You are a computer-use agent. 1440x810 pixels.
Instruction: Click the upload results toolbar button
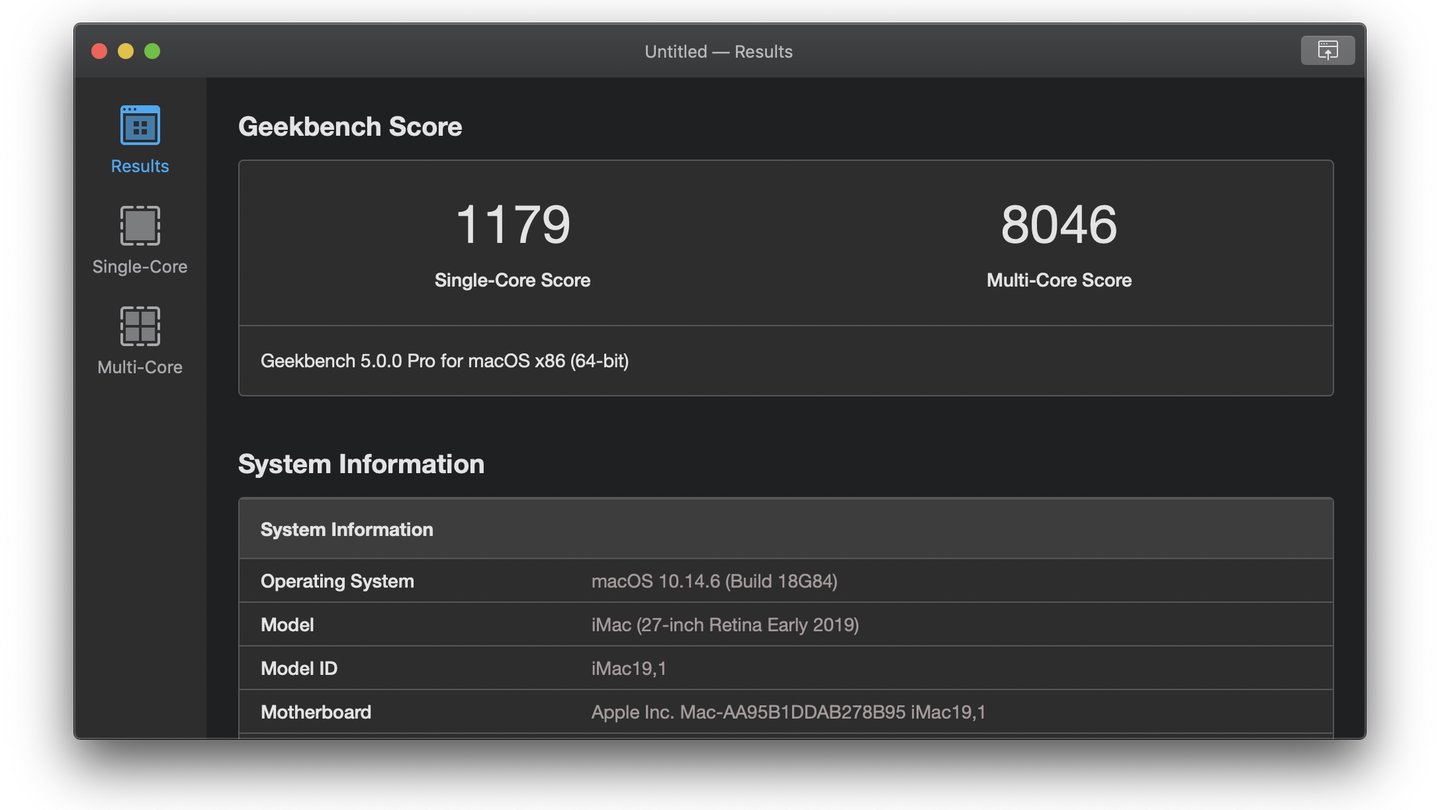tap(1327, 50)
